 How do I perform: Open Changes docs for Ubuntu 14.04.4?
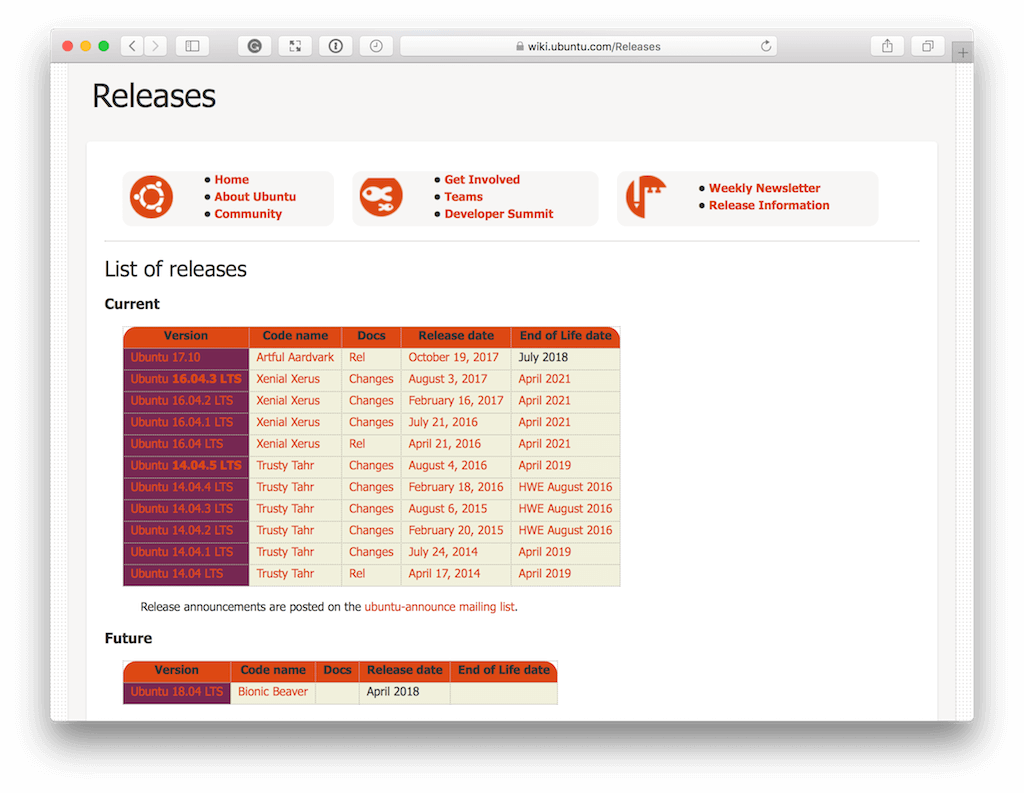point(371,487)
